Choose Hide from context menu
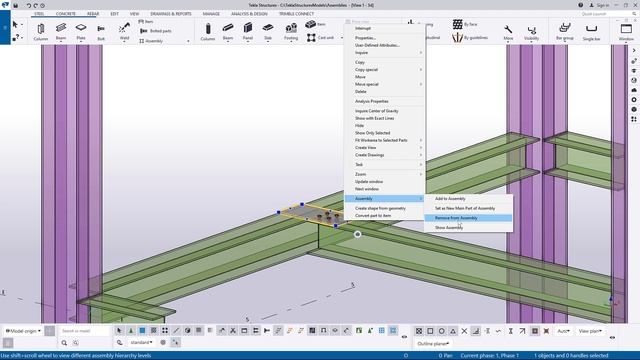Screen dimensions: 640x360 click(384, 126)
